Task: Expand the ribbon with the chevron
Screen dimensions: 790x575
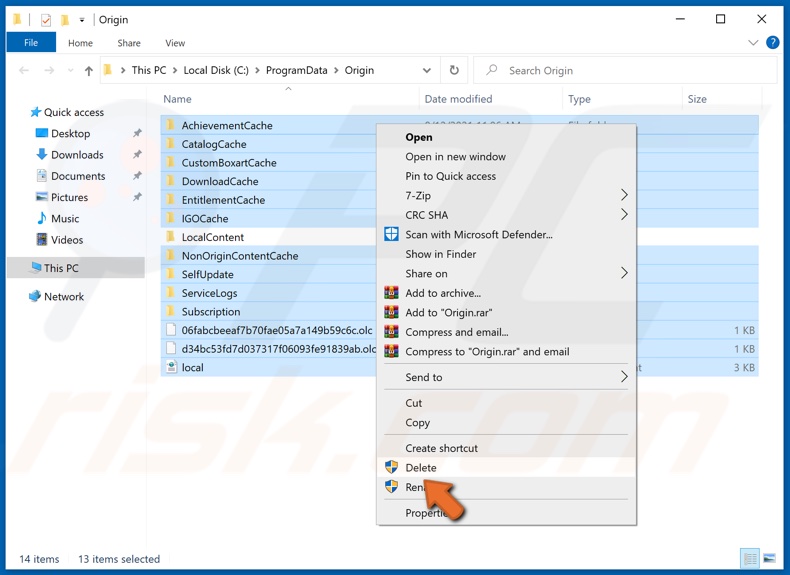Action: (753, 43)
